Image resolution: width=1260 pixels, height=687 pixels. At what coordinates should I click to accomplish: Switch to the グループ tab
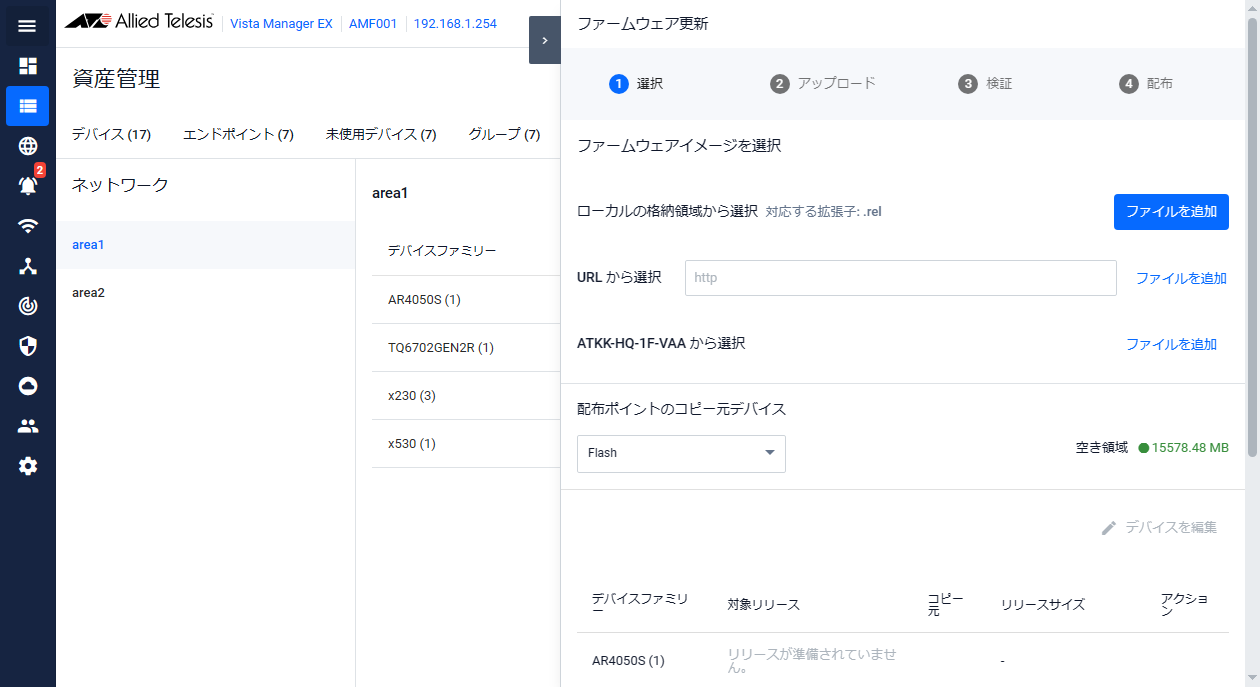(x=504, y=134)
